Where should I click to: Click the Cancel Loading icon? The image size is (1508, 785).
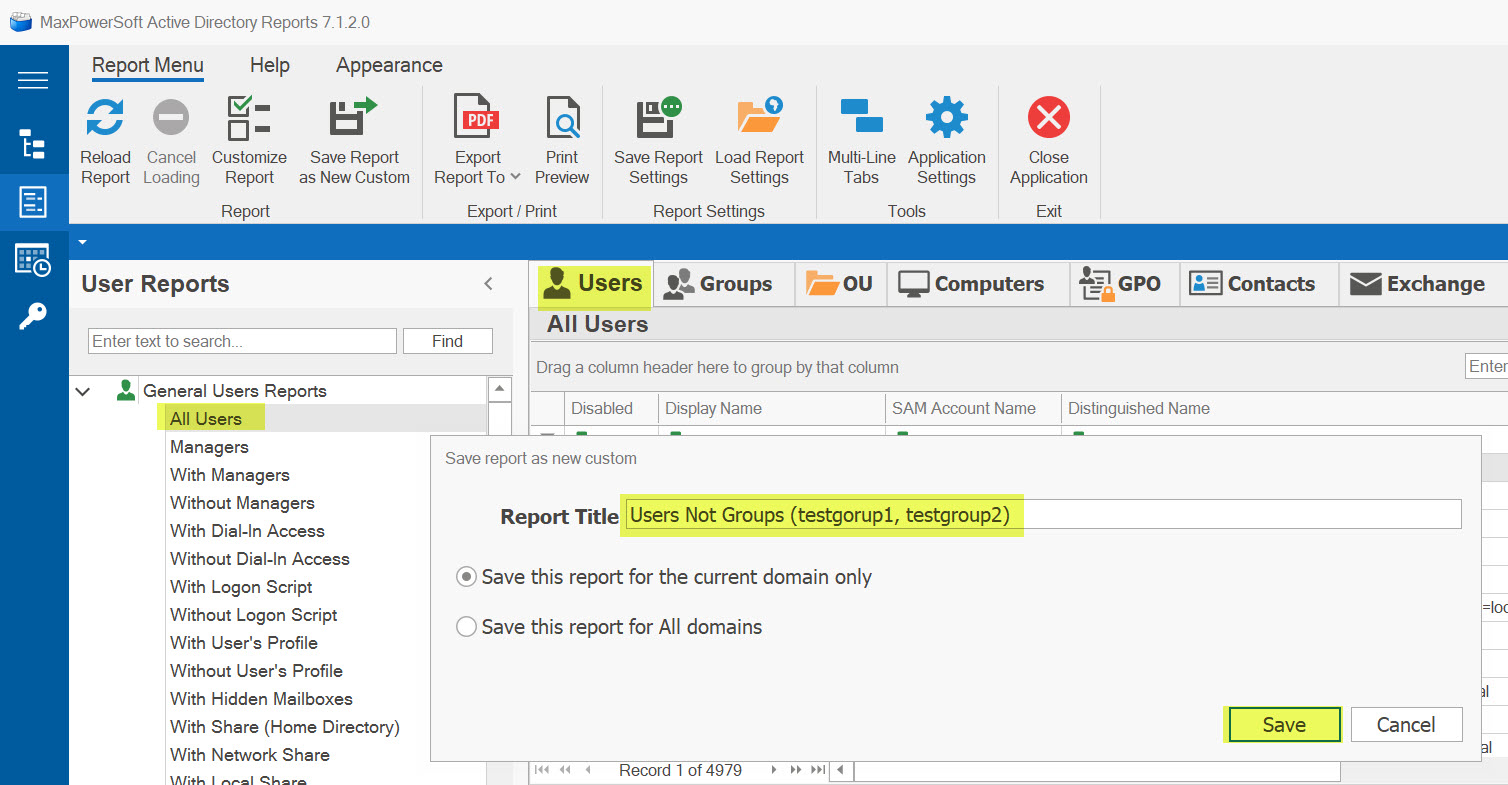point(171,118)
